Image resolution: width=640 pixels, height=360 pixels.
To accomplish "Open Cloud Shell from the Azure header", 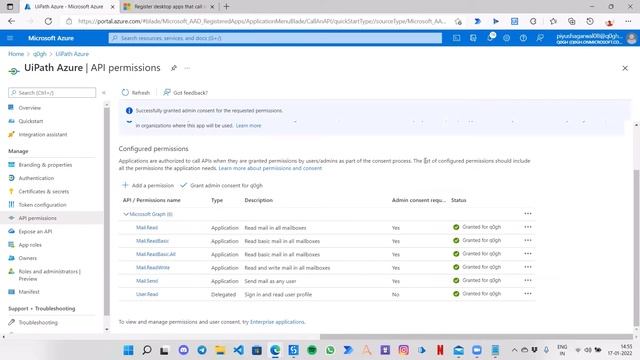I will pos(456,38).
